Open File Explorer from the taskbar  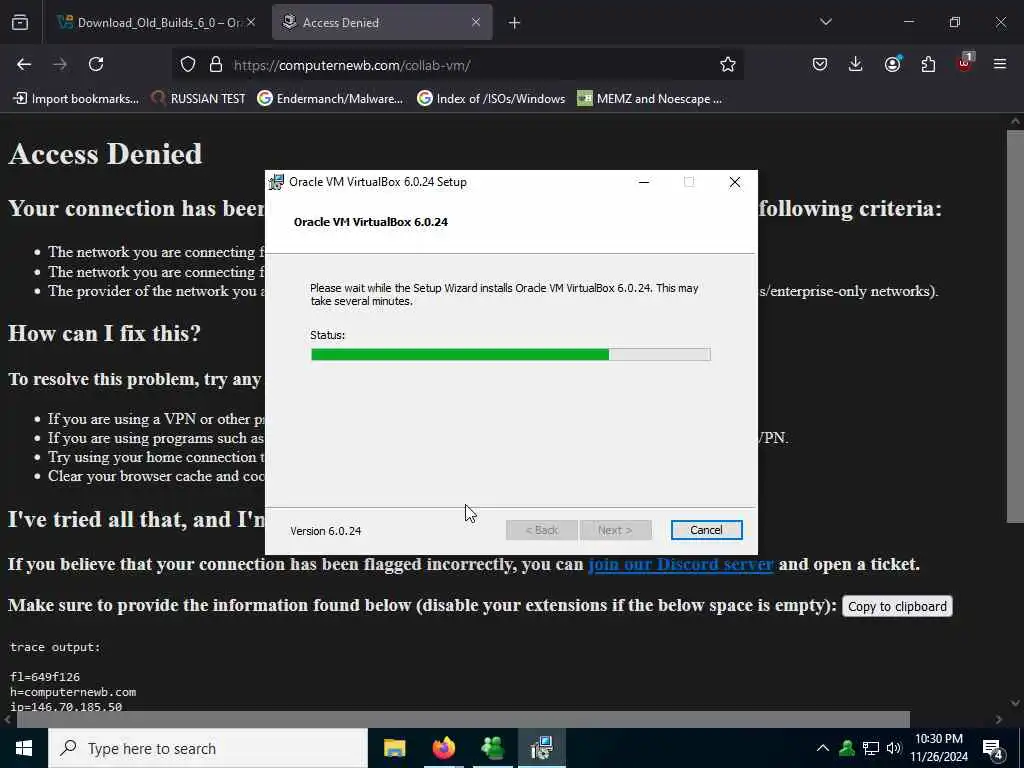(x=394, y=748)
